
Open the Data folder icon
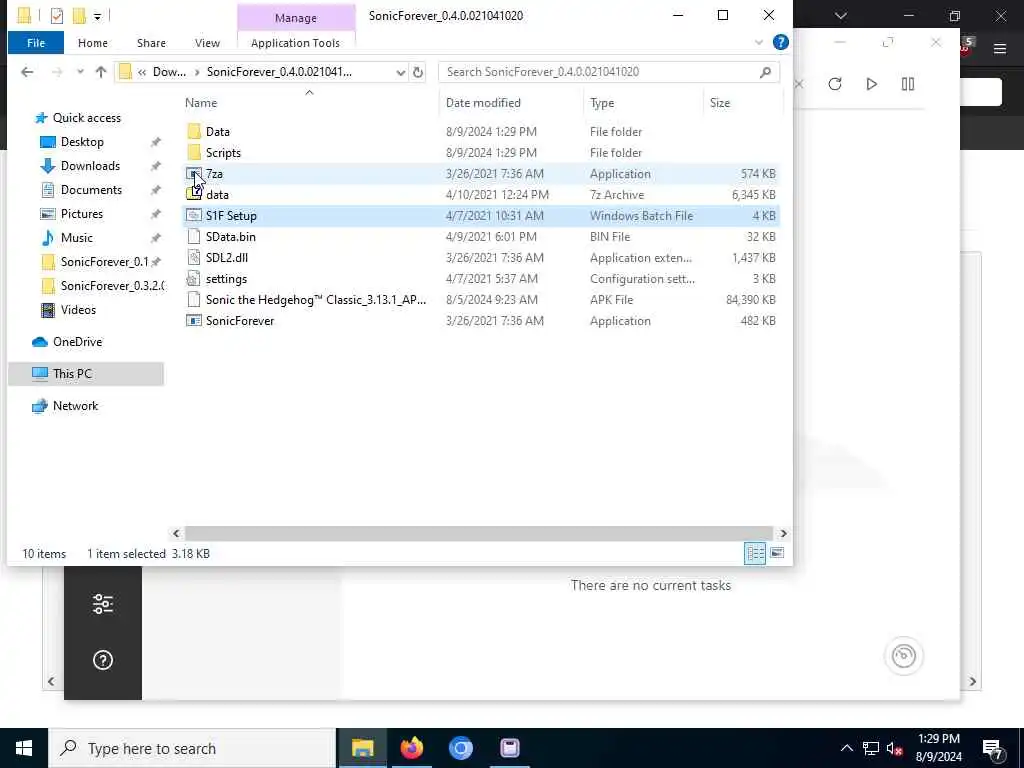point(194,131)
